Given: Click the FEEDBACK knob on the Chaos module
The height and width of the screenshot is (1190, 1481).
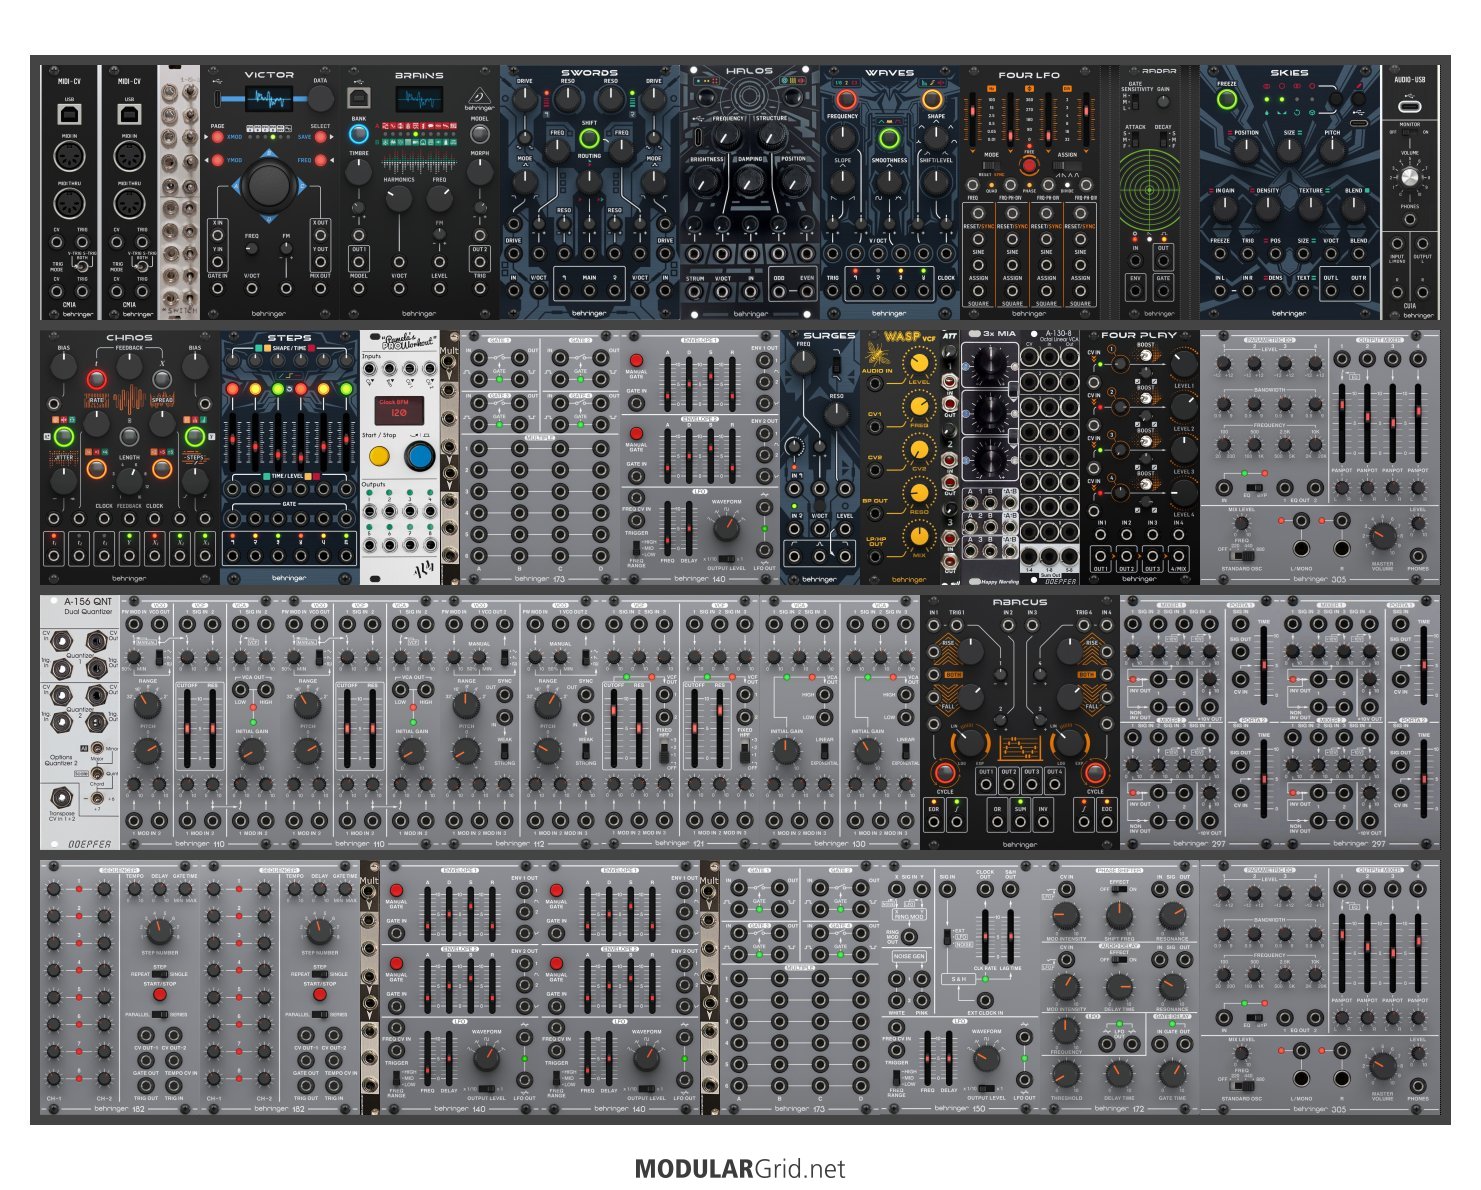Looking at the screenshot, I should (x=129, y=366).
